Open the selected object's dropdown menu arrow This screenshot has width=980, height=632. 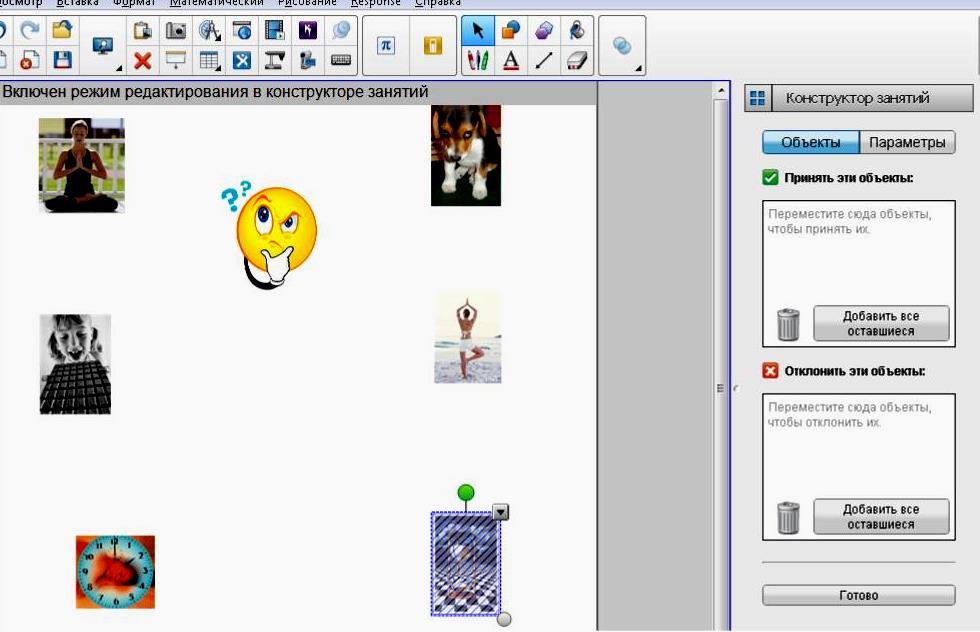click(x=501, y=512)
